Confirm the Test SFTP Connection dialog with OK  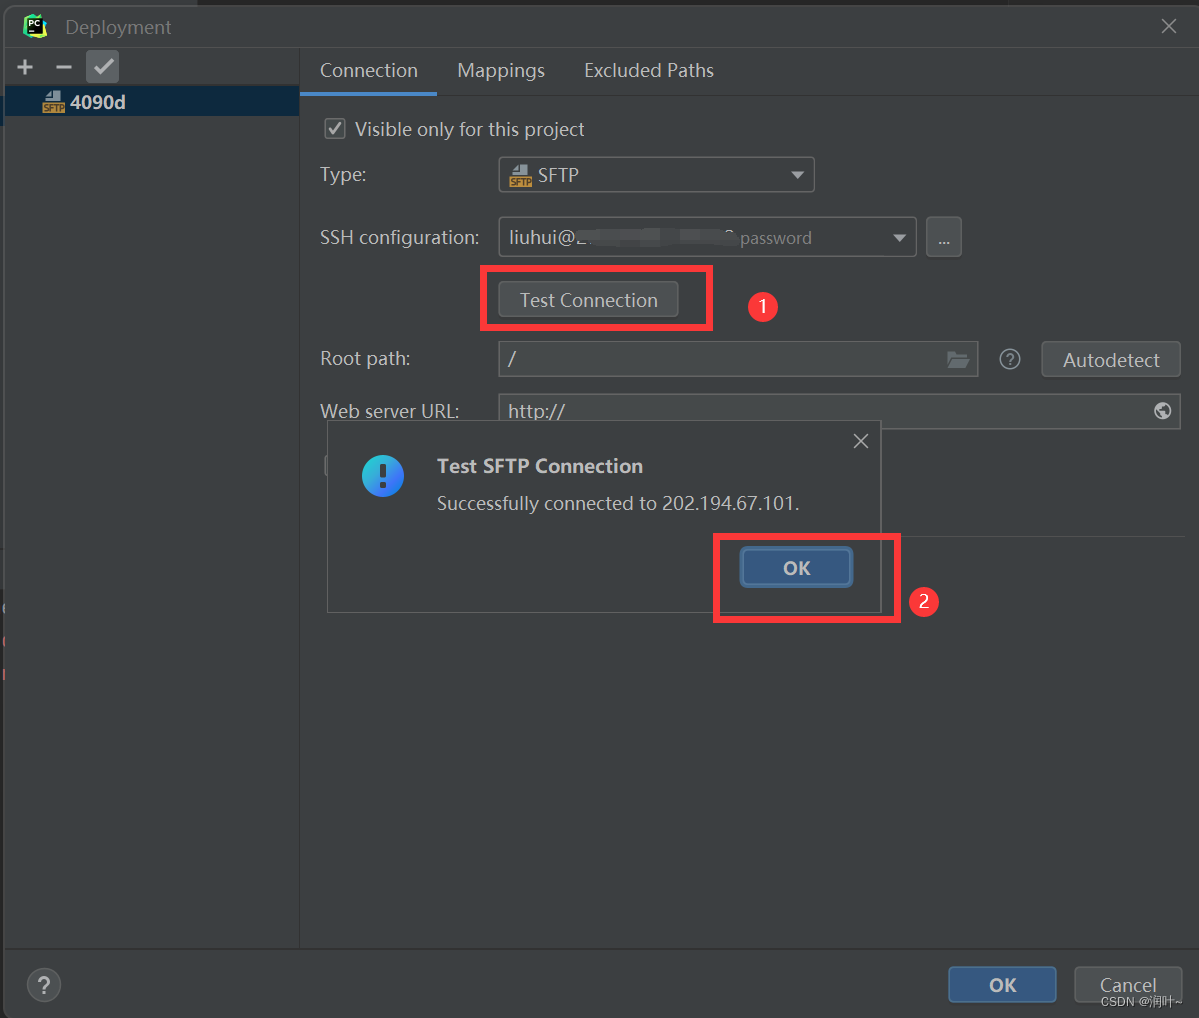pyautogui.click(x=795, y=567)
